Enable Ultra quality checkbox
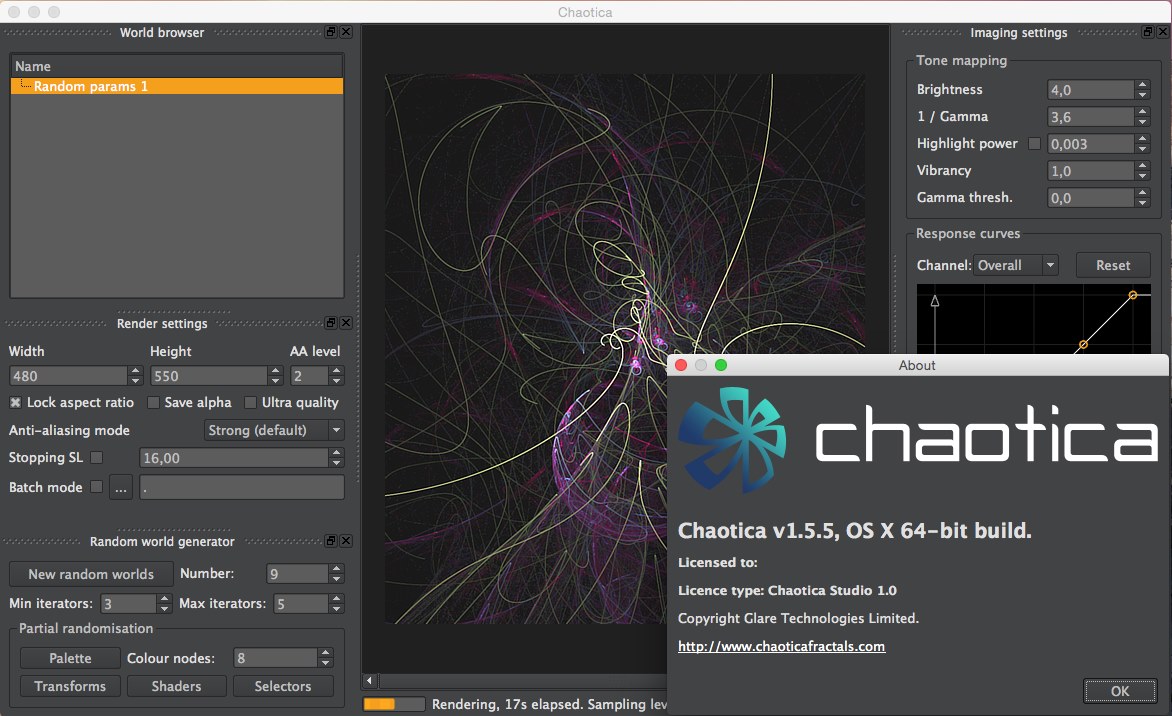Image resolution: width=1172 pixels, height=716 pixels. [x=250, y=403]
